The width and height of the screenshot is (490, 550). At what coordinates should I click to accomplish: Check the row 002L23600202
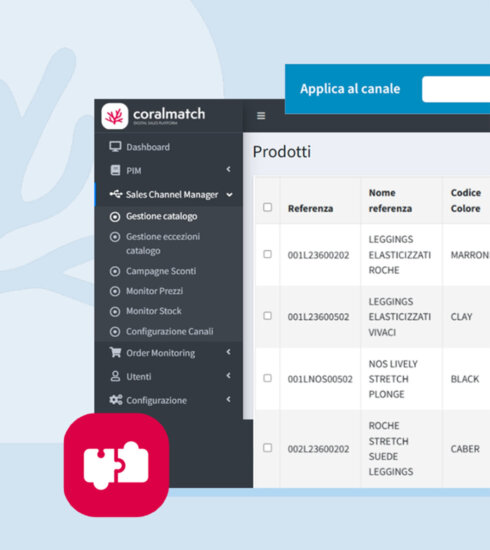click(x=267, y=448)
